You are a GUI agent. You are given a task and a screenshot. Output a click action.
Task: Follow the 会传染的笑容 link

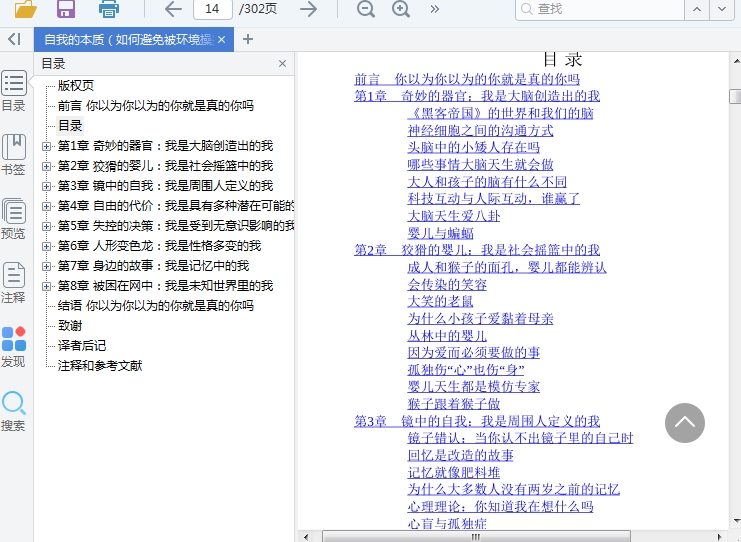[447, 284]
